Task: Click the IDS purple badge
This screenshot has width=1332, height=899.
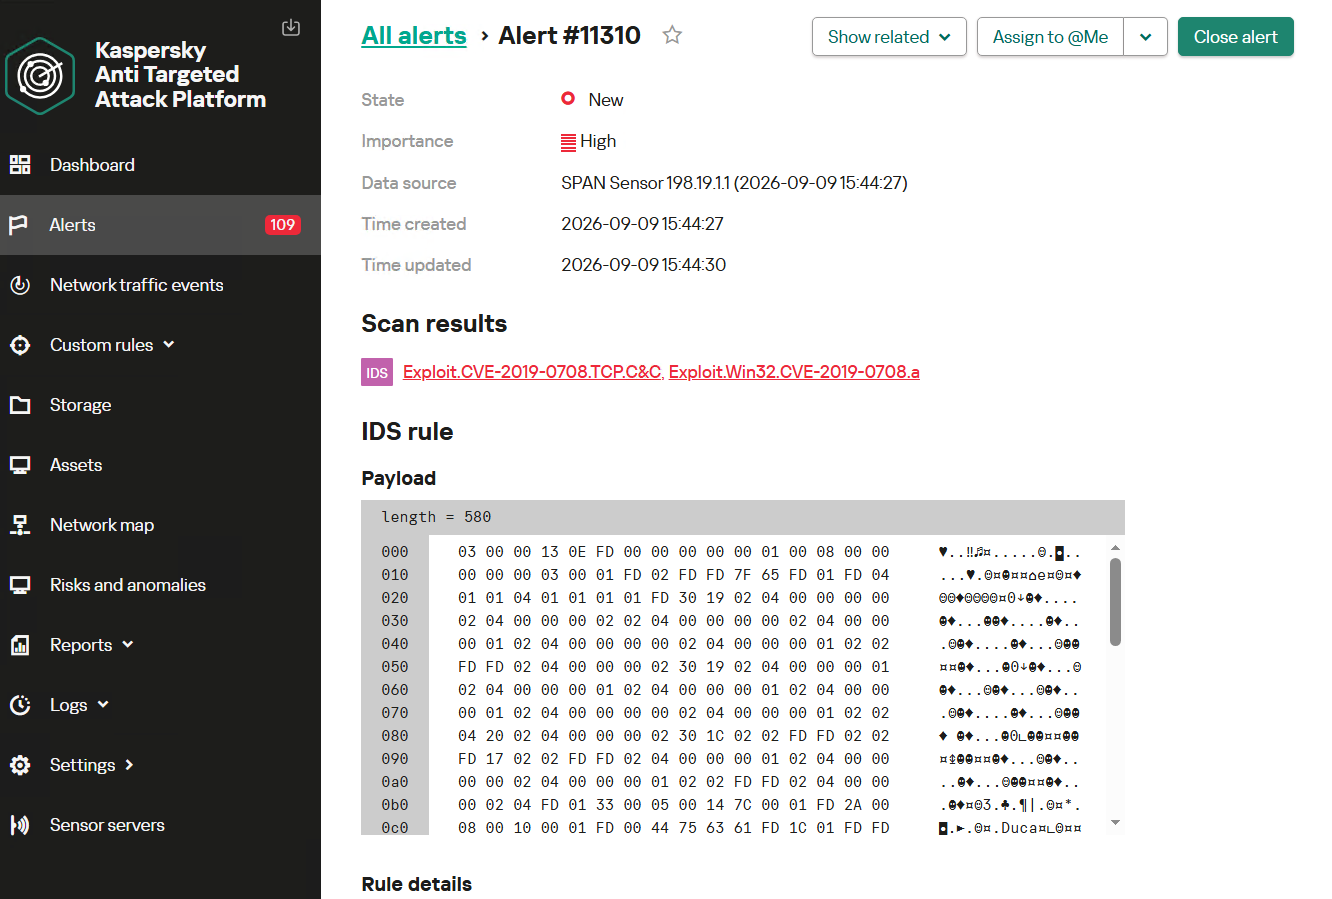Action: (377, 372)
